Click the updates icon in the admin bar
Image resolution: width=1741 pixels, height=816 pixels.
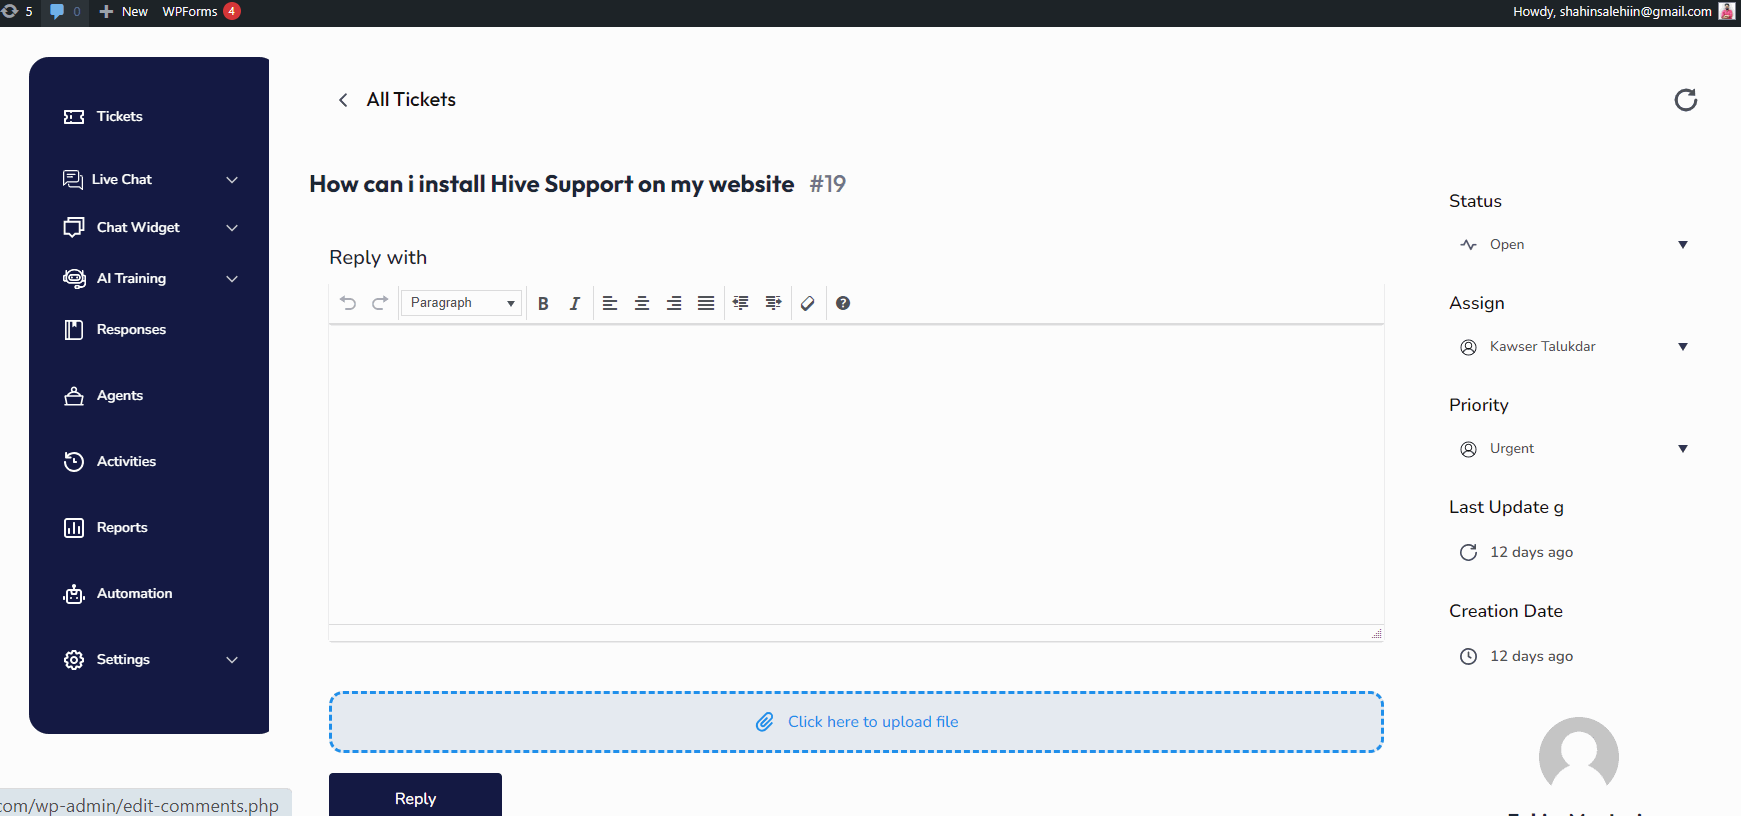point(16,11)
